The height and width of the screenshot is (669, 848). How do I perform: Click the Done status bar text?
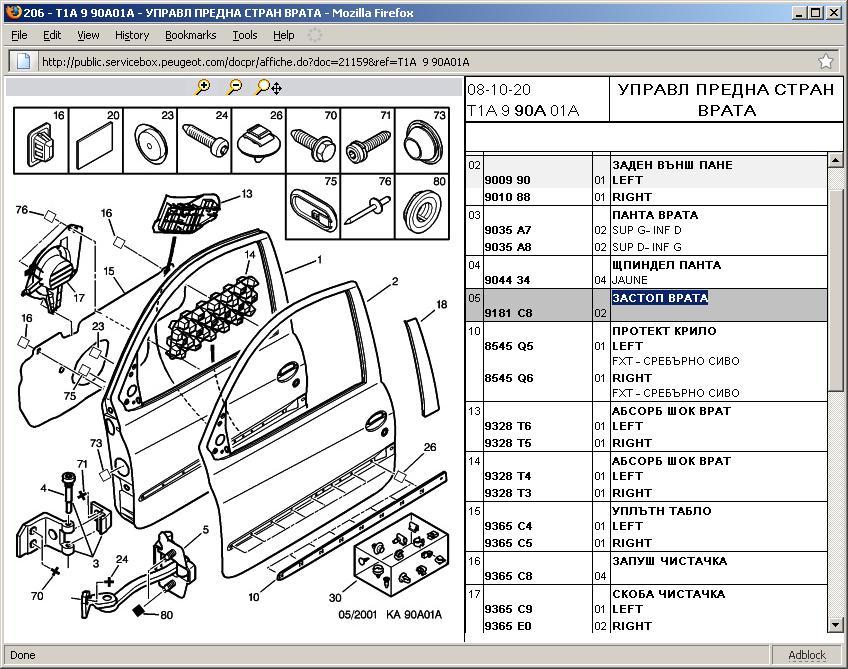point(23,655)
